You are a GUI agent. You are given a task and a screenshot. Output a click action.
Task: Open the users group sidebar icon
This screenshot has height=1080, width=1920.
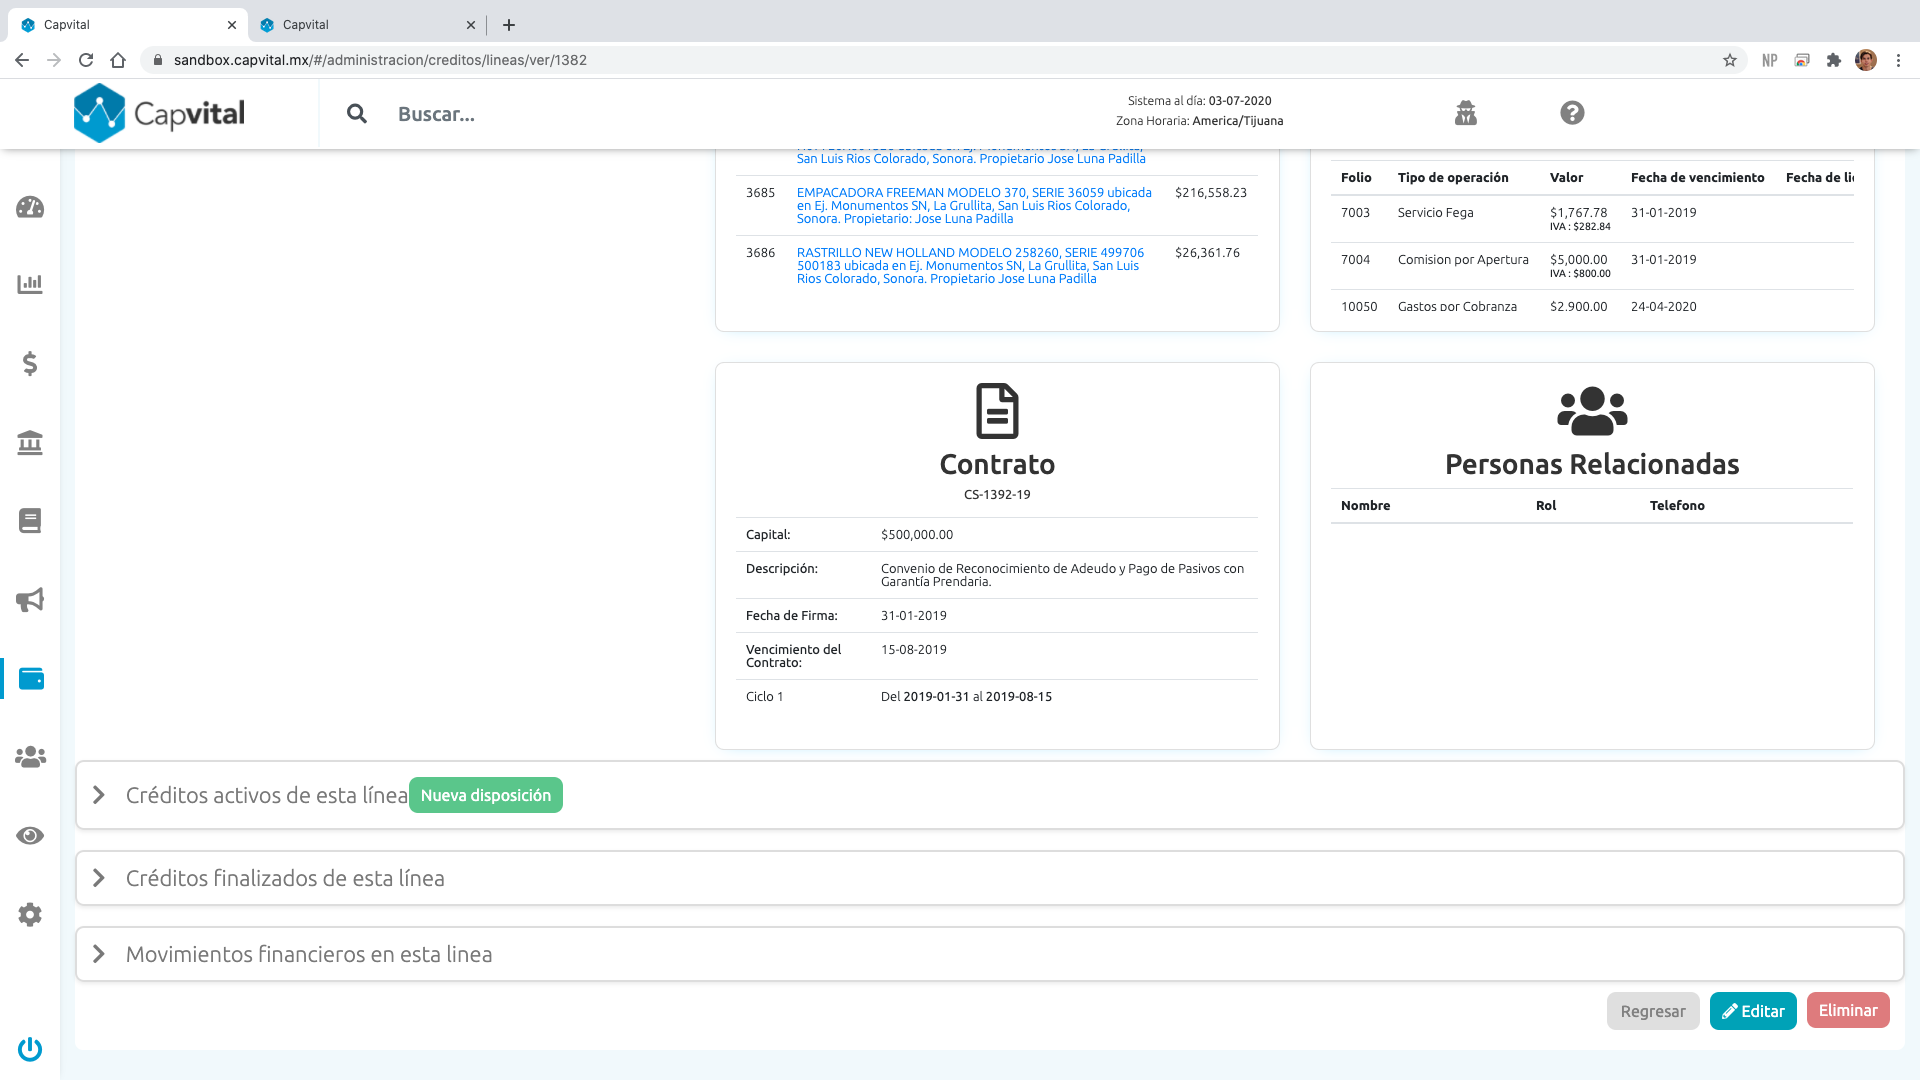30,757
